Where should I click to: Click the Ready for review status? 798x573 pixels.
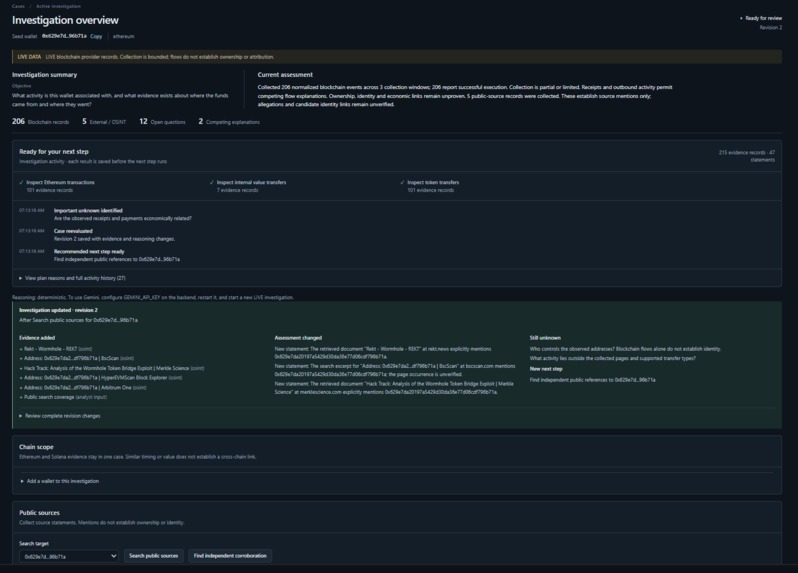761,18
